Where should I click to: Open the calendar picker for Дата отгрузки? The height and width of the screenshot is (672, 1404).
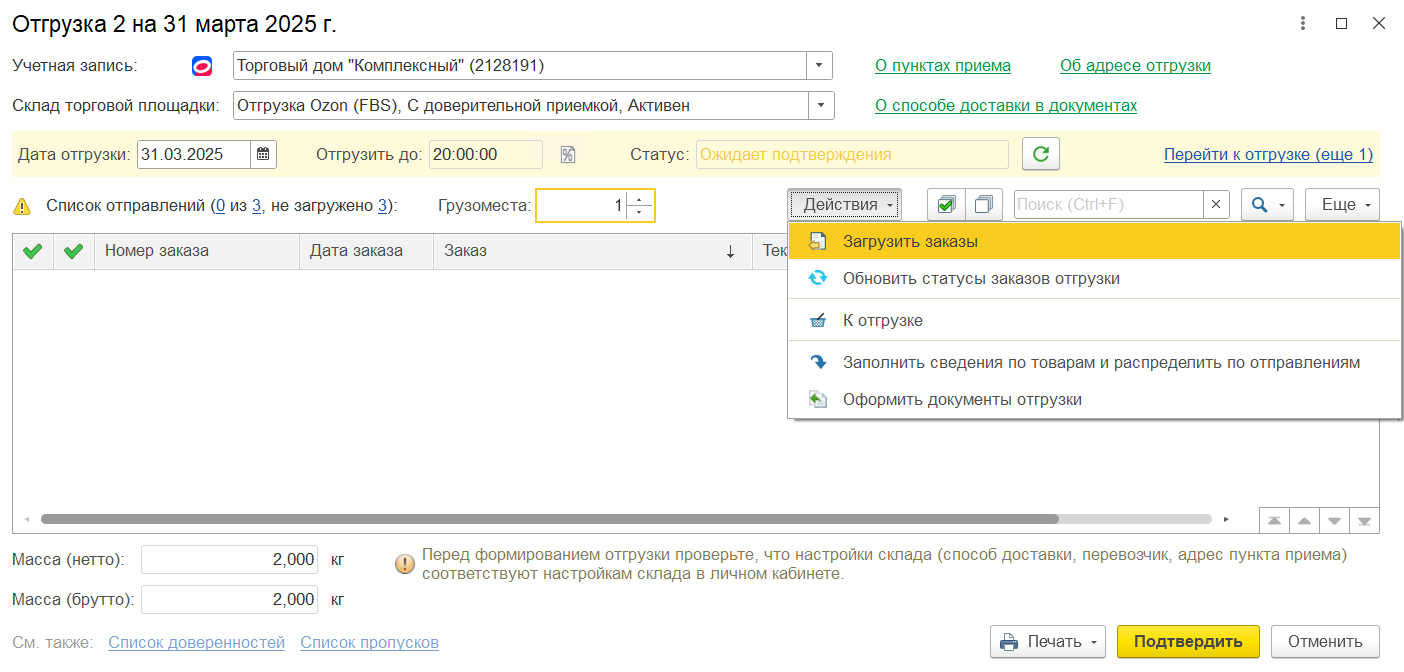[263, 154]
